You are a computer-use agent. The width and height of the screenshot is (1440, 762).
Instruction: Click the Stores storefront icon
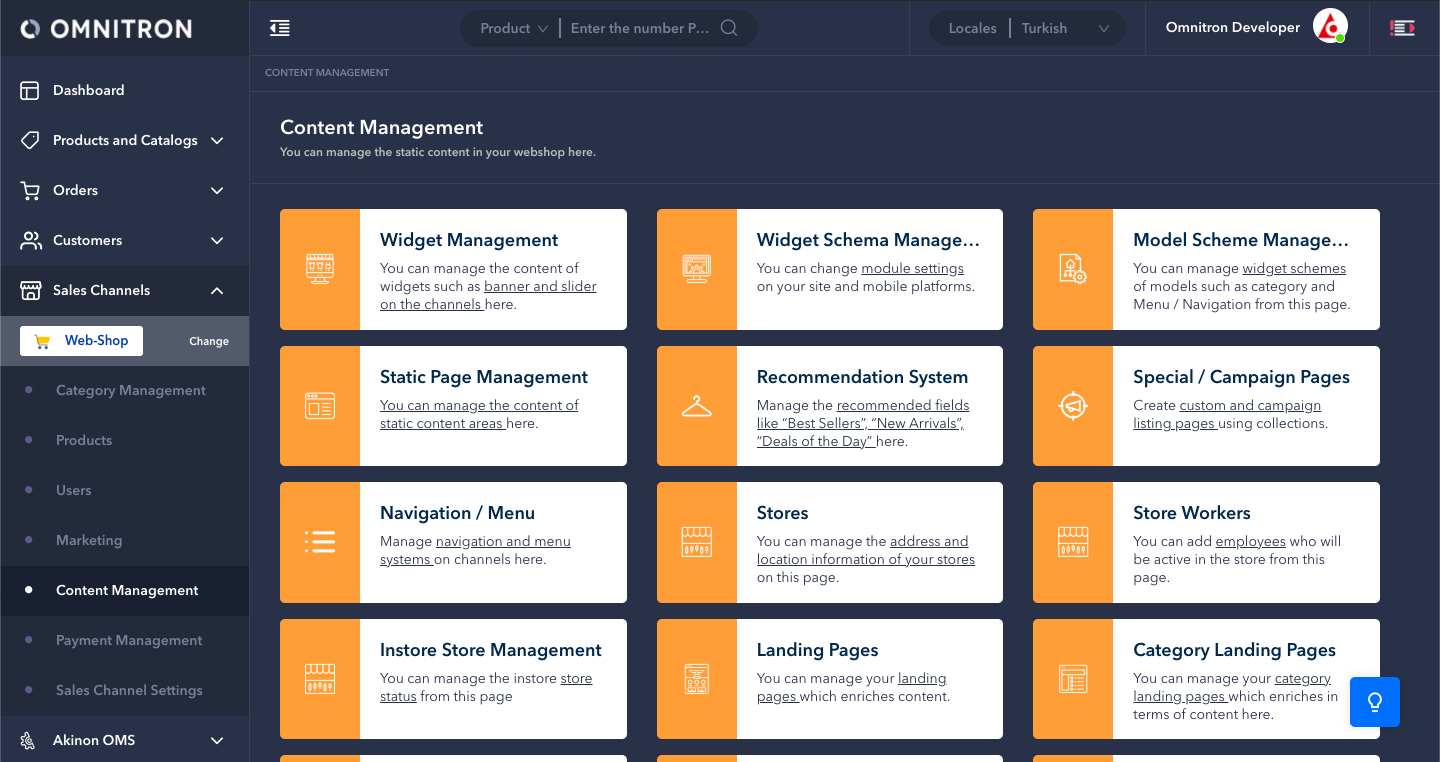696,542
